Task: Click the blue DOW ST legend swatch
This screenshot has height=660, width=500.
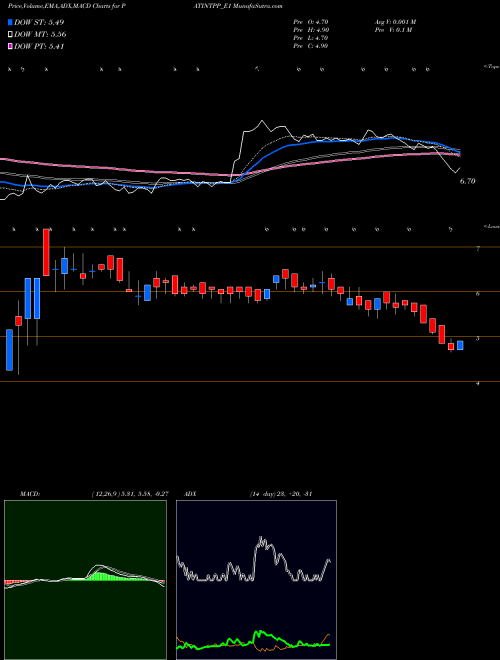Action: (10, 22)
